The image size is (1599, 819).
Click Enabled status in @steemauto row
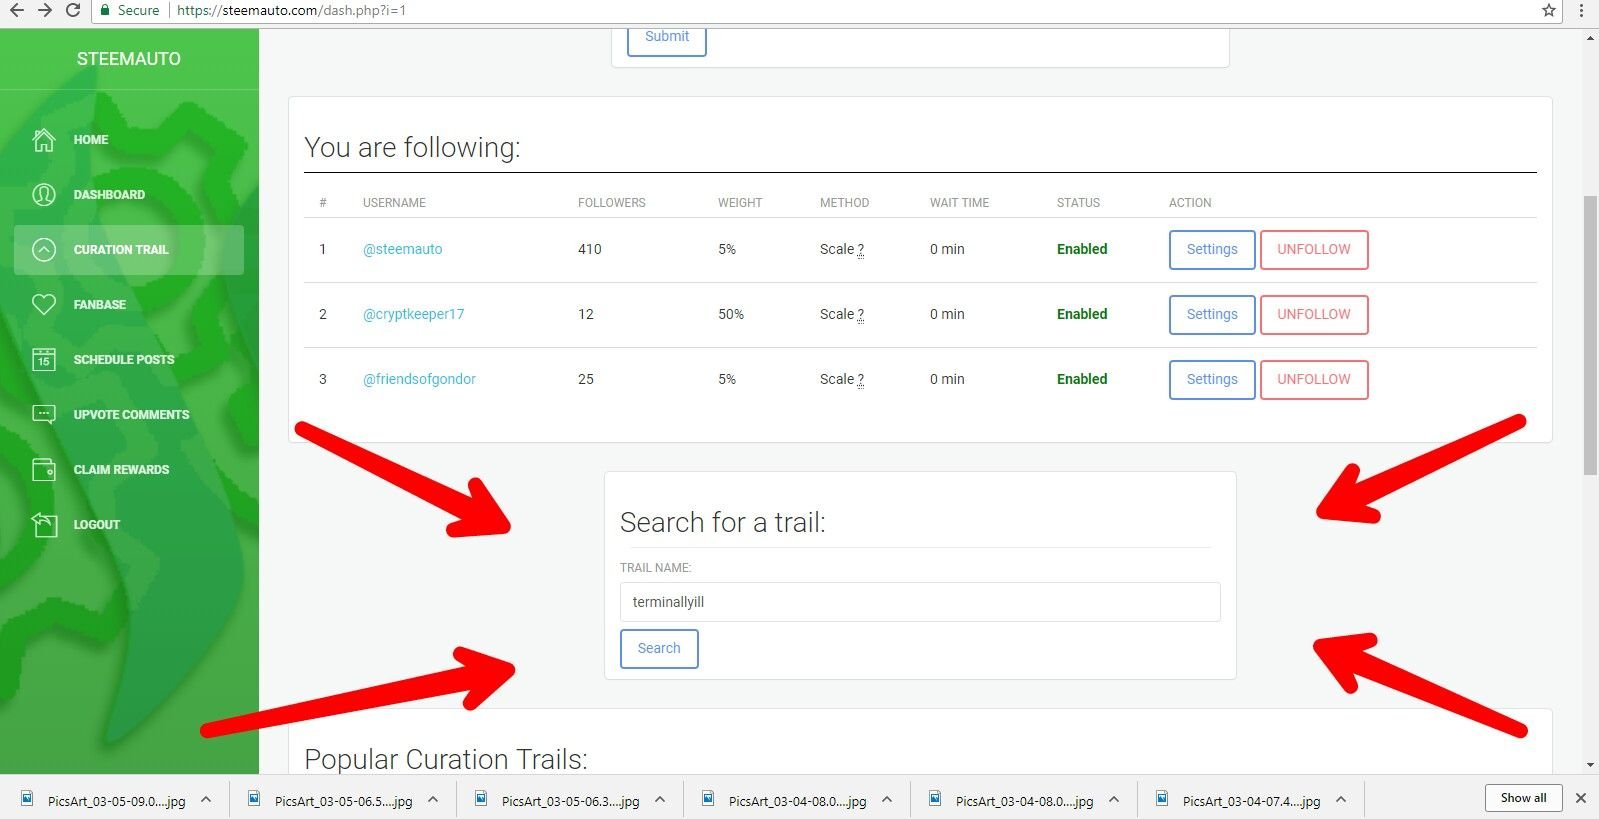point(1082,249)
